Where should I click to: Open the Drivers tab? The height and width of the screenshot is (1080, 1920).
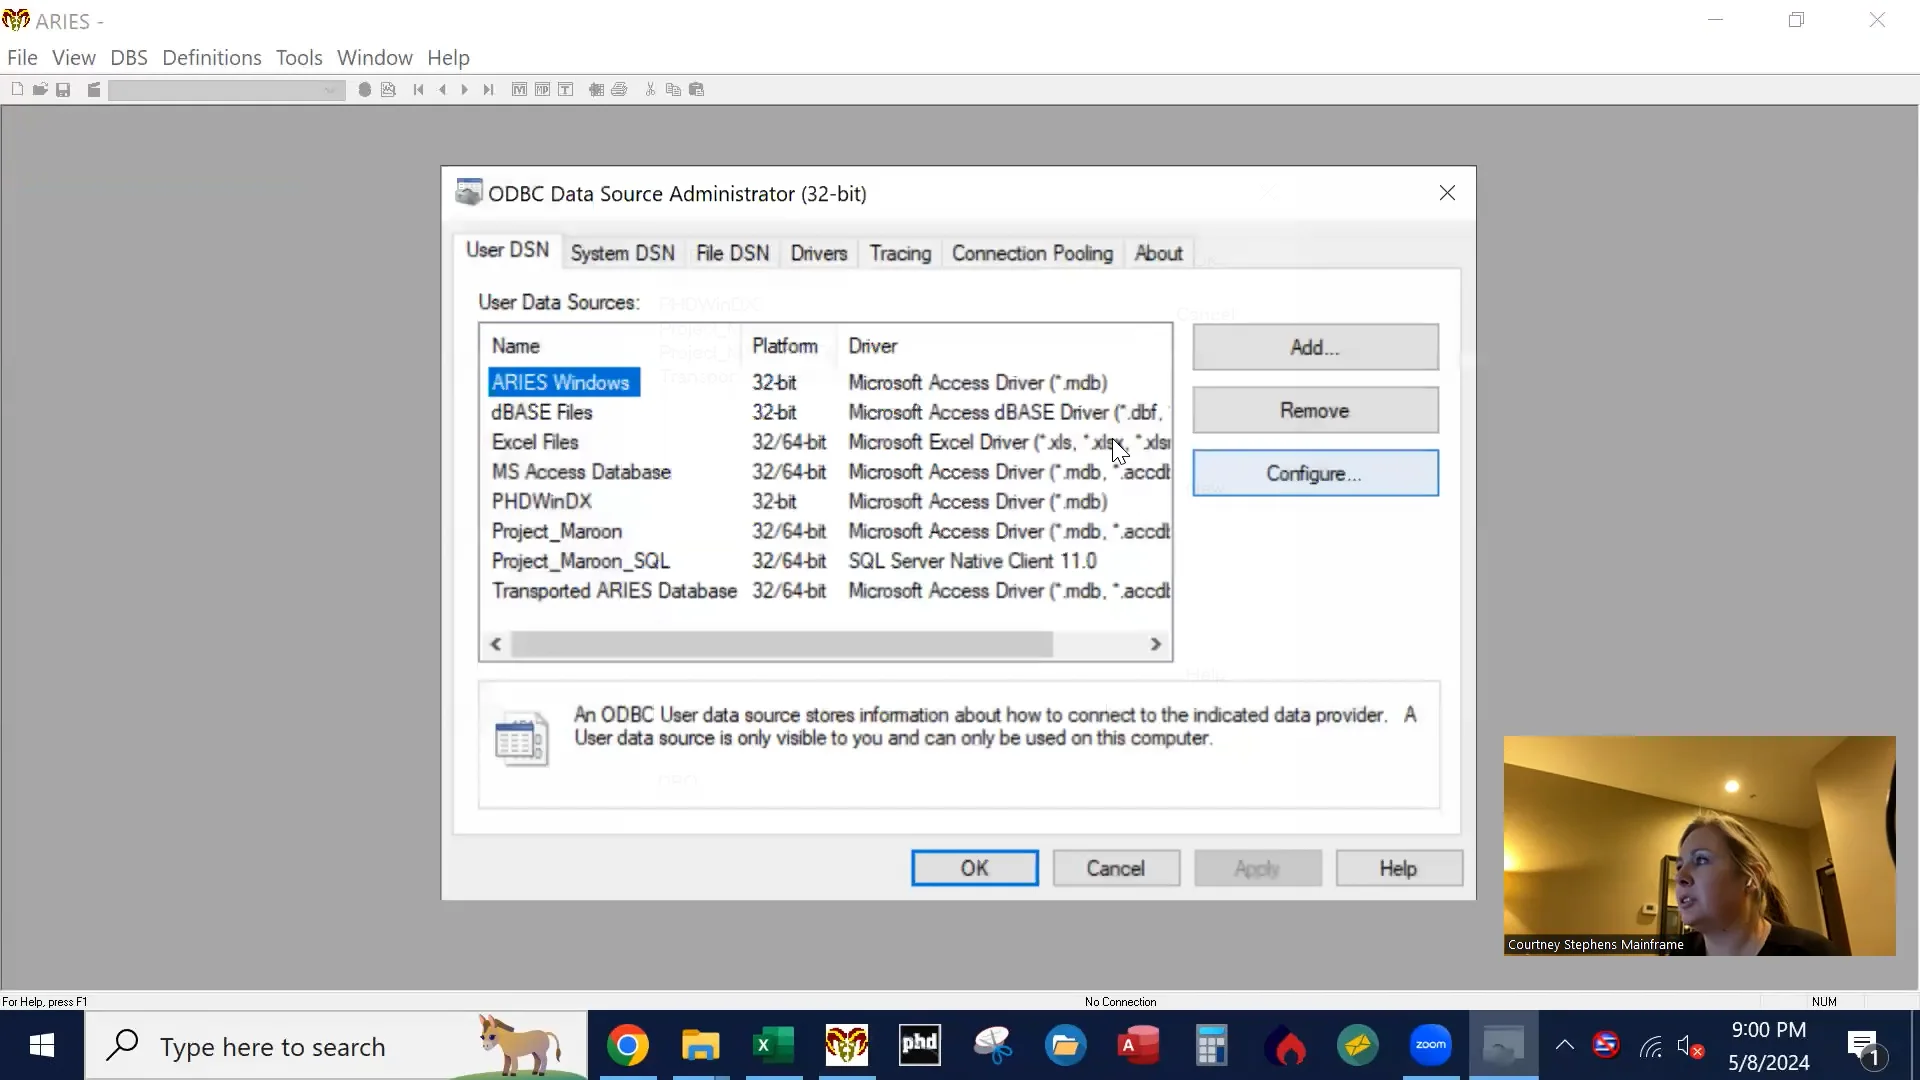click(x=818, y=254)
